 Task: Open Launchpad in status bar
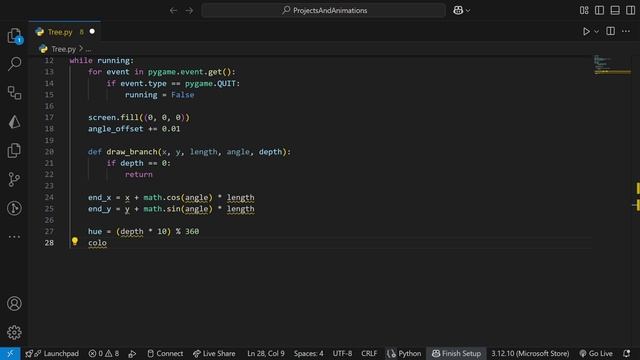pos(52,353)
